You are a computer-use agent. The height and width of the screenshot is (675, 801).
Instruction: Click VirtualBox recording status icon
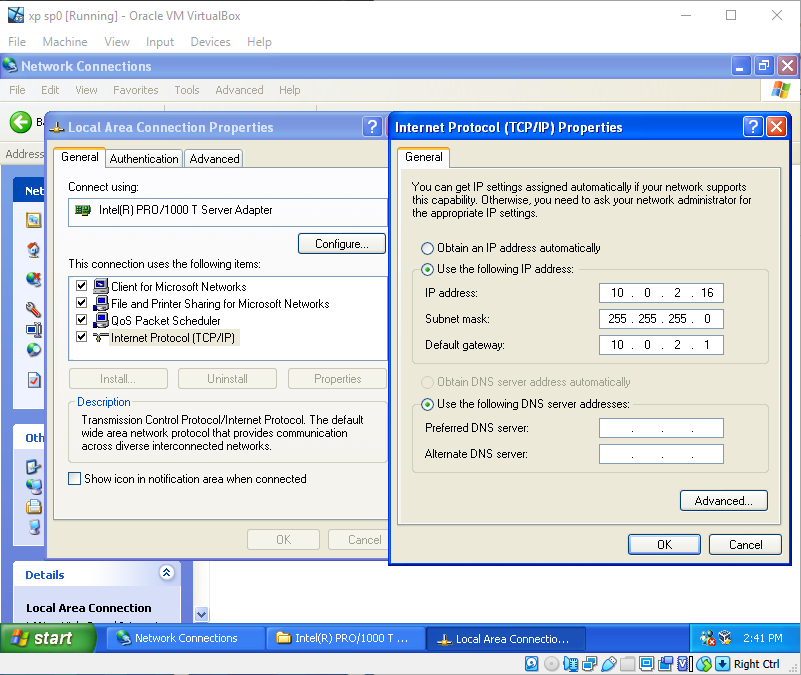pyautogui.click(x=666, y=664)
